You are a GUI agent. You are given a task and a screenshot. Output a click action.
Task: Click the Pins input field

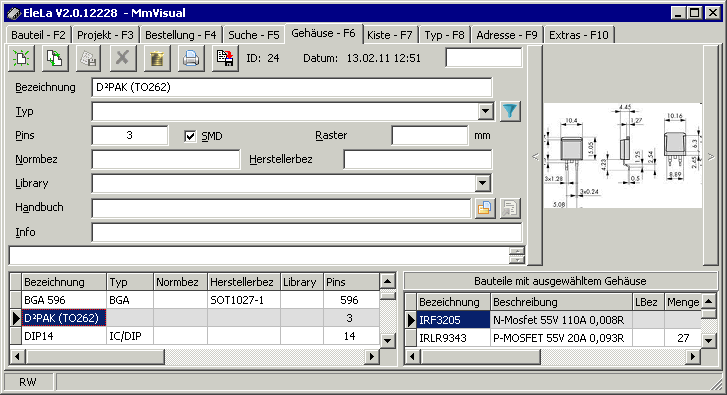tap(130, 135)
